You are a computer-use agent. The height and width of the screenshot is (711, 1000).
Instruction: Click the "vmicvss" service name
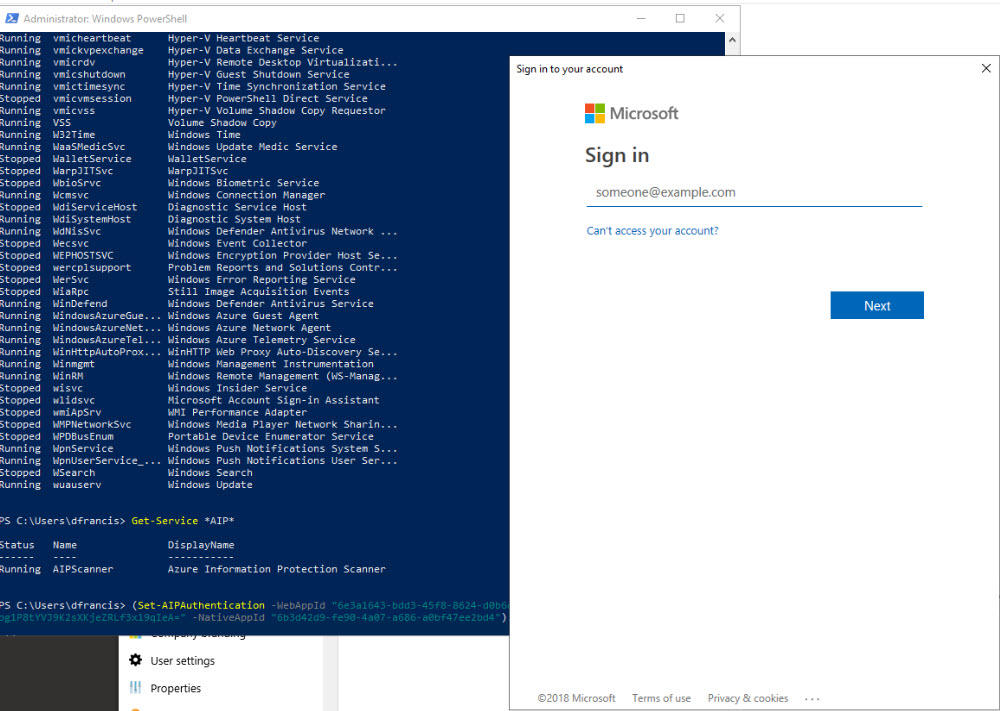74,111
